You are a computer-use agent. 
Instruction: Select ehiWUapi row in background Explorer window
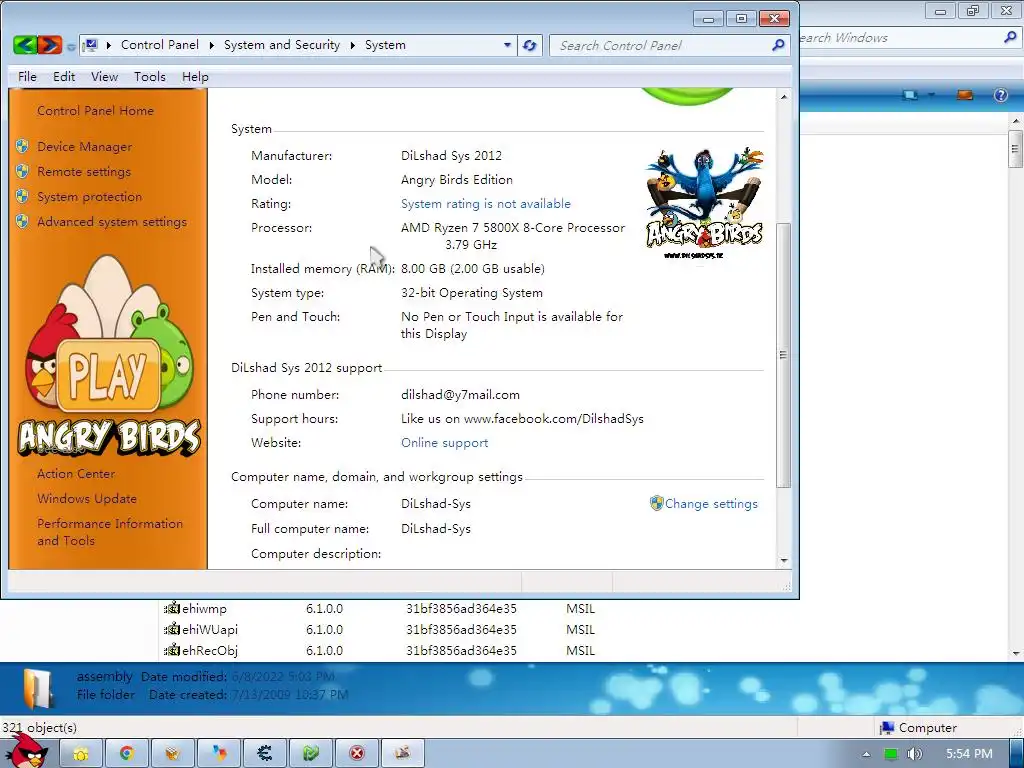(x=379, y=630)
